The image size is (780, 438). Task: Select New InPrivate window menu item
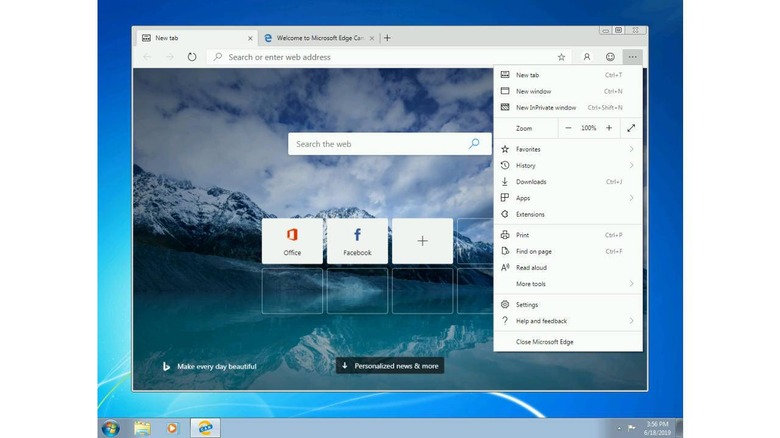pyautogui.click(x=546, y=107)
